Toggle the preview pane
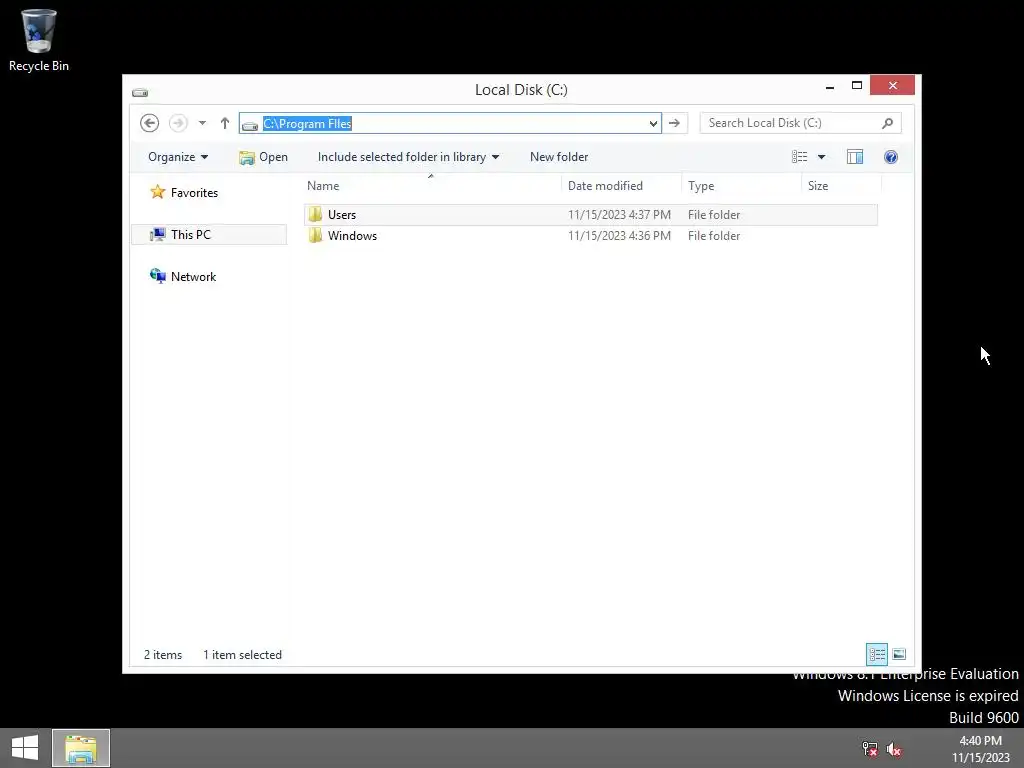Viewport: 1024px width, 768px height. tap(855, 157)
